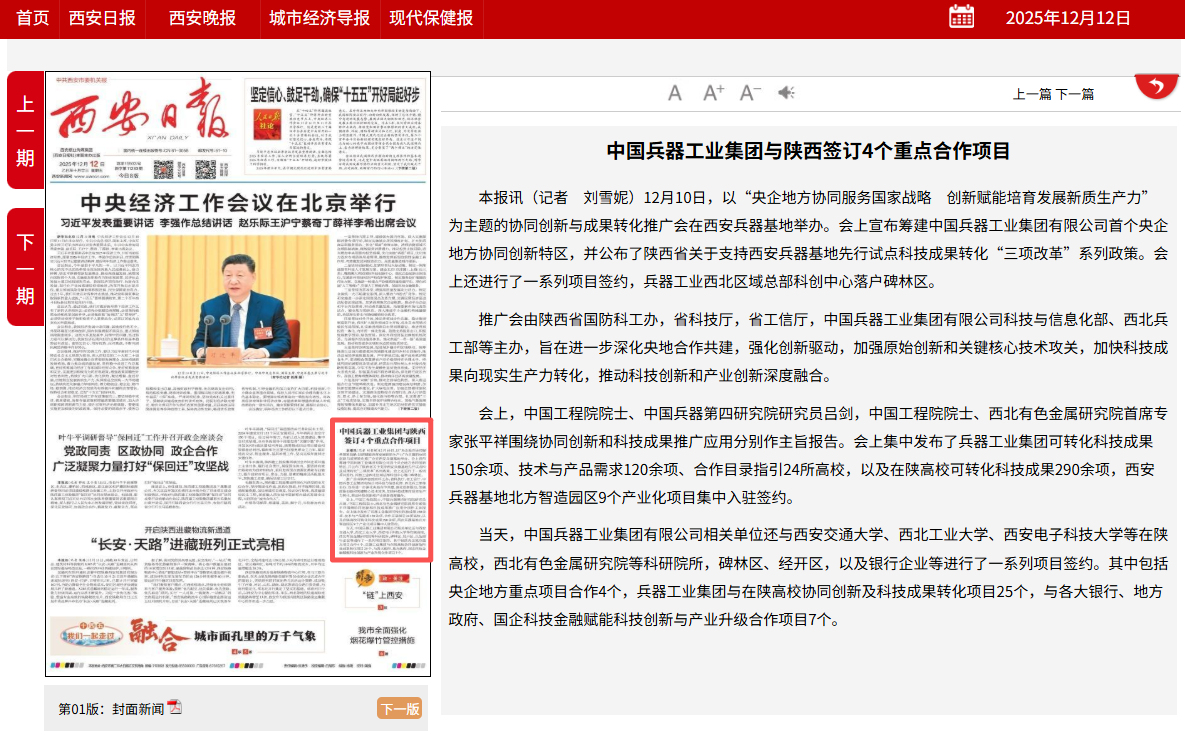Click 上一篇 previous article link
The image size is (1185, 740).
coord(1032,94)
